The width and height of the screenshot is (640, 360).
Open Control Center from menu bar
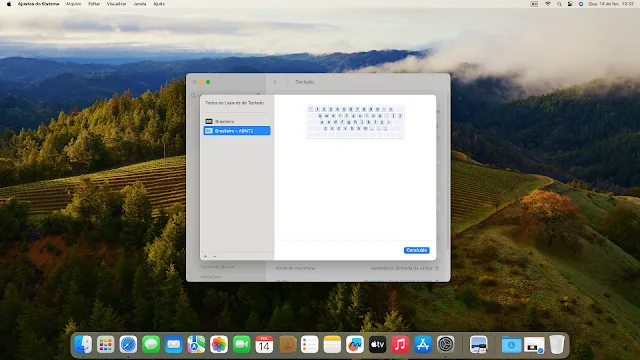(x=570, y=4)
